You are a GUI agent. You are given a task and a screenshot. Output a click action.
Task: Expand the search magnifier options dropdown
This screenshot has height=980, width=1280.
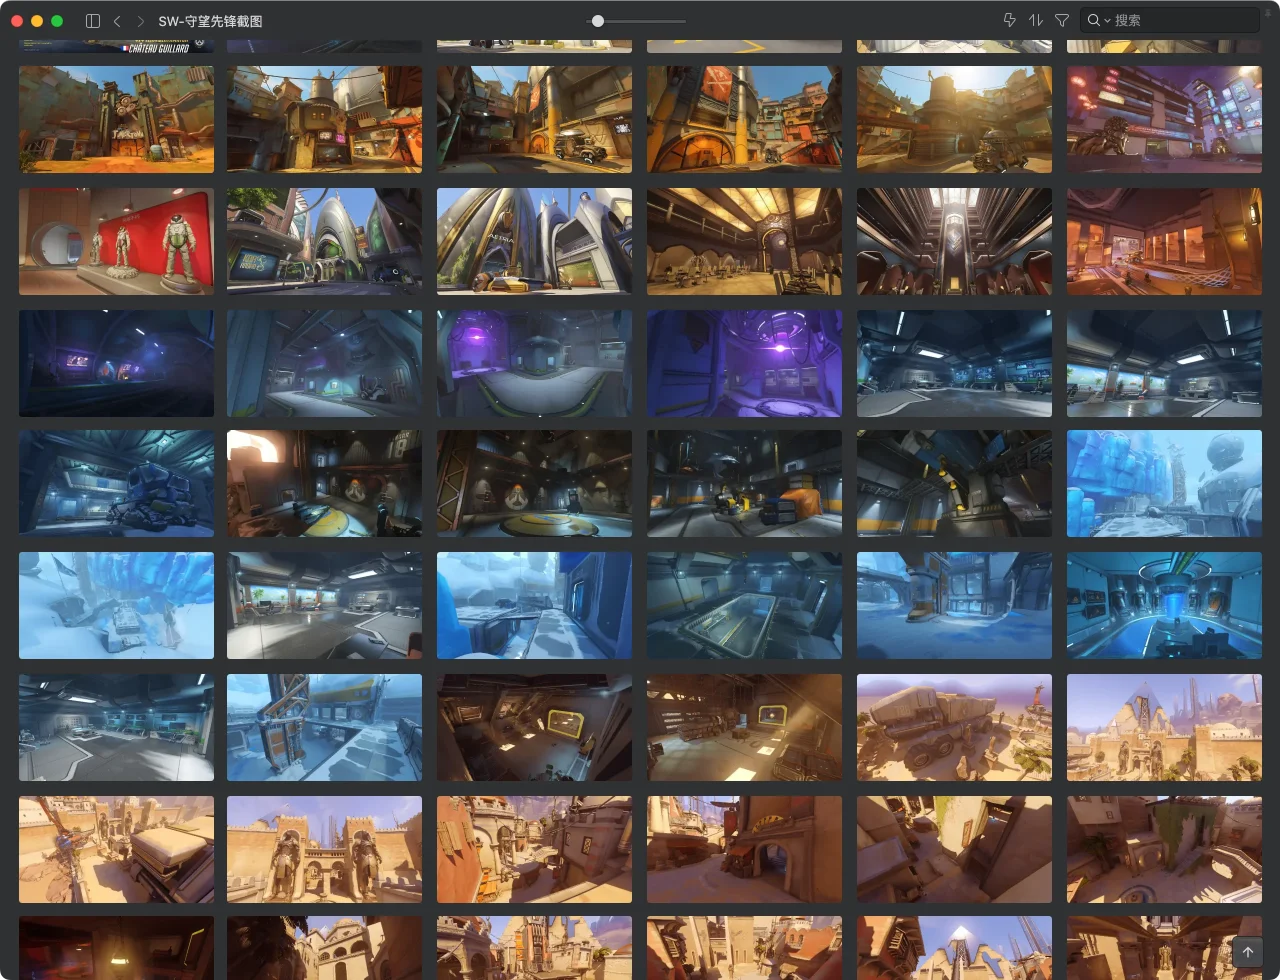tap(1099, 20)
